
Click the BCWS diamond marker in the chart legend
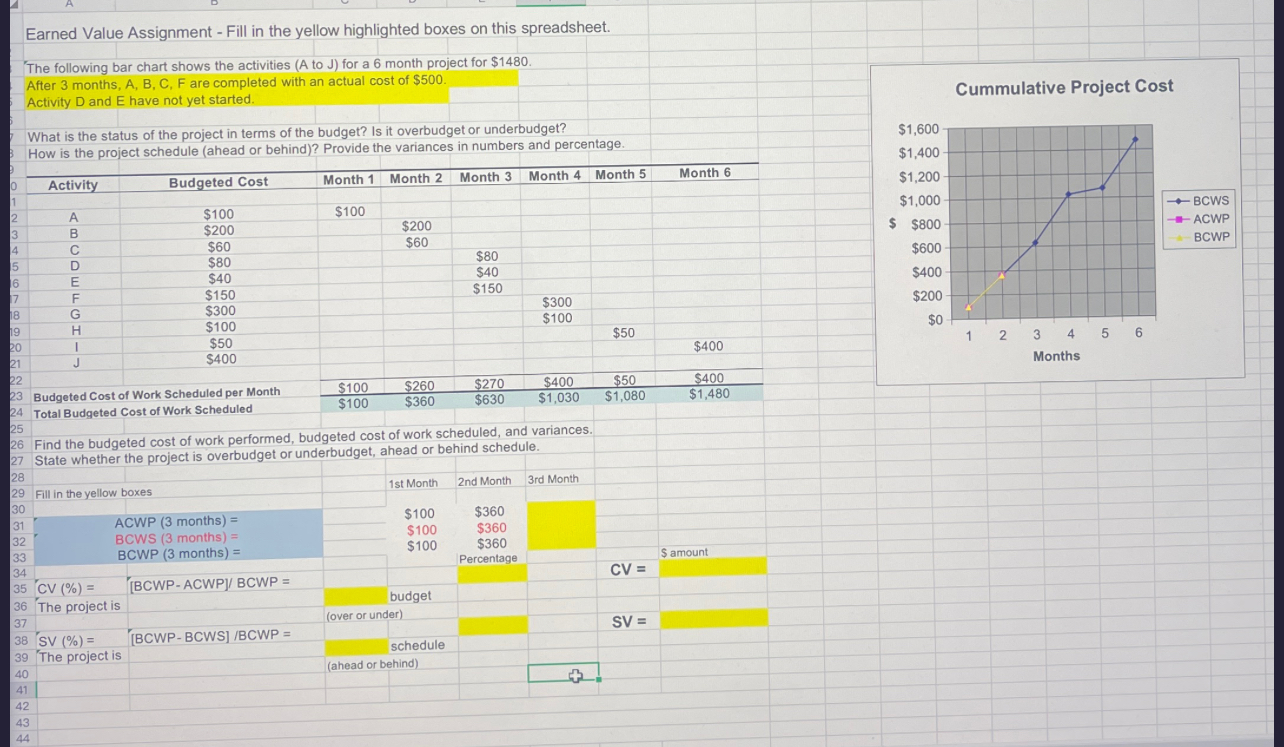pyautogui.click(x=1176, y=201)
